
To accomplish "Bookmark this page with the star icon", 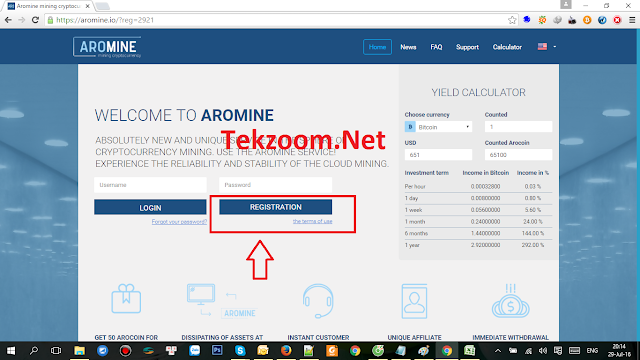I will pos(512,20).
